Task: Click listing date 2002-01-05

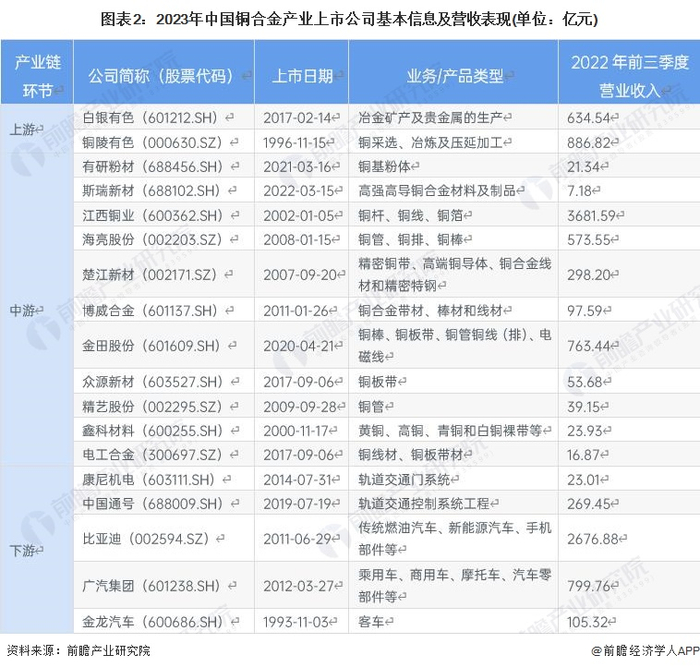Action: pos(299,216)
